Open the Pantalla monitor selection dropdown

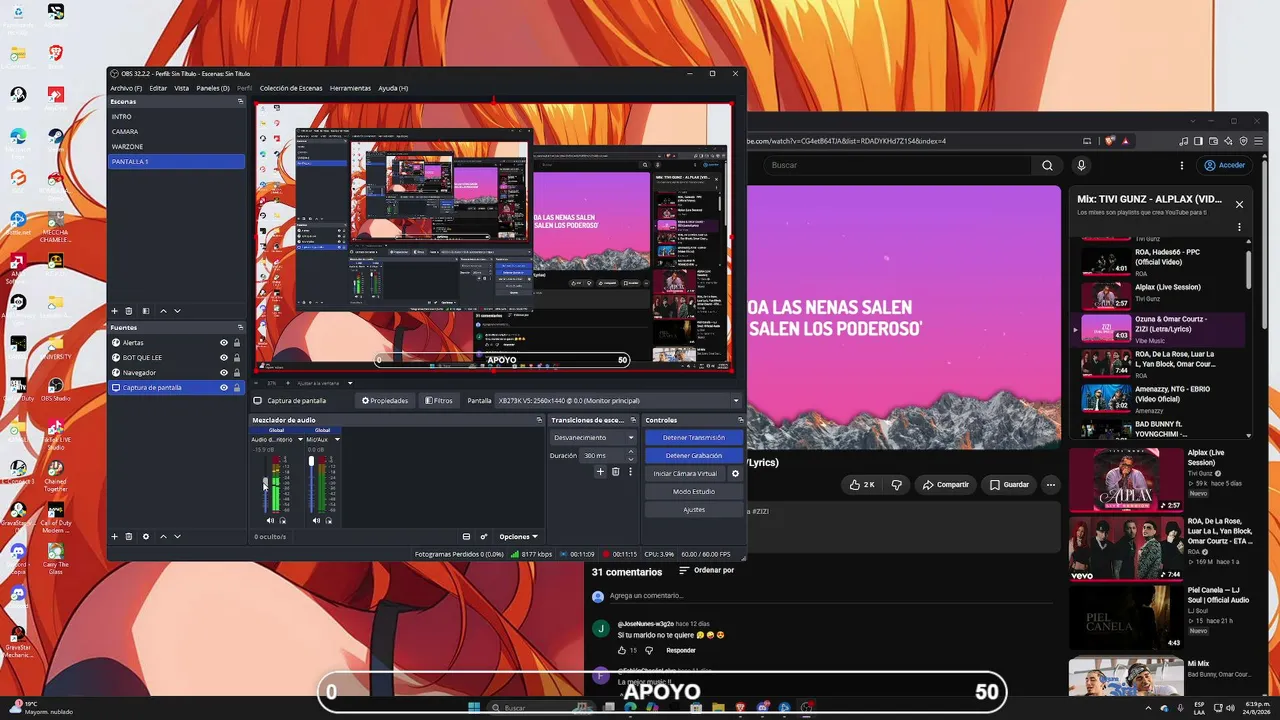(x=619, y=401)
